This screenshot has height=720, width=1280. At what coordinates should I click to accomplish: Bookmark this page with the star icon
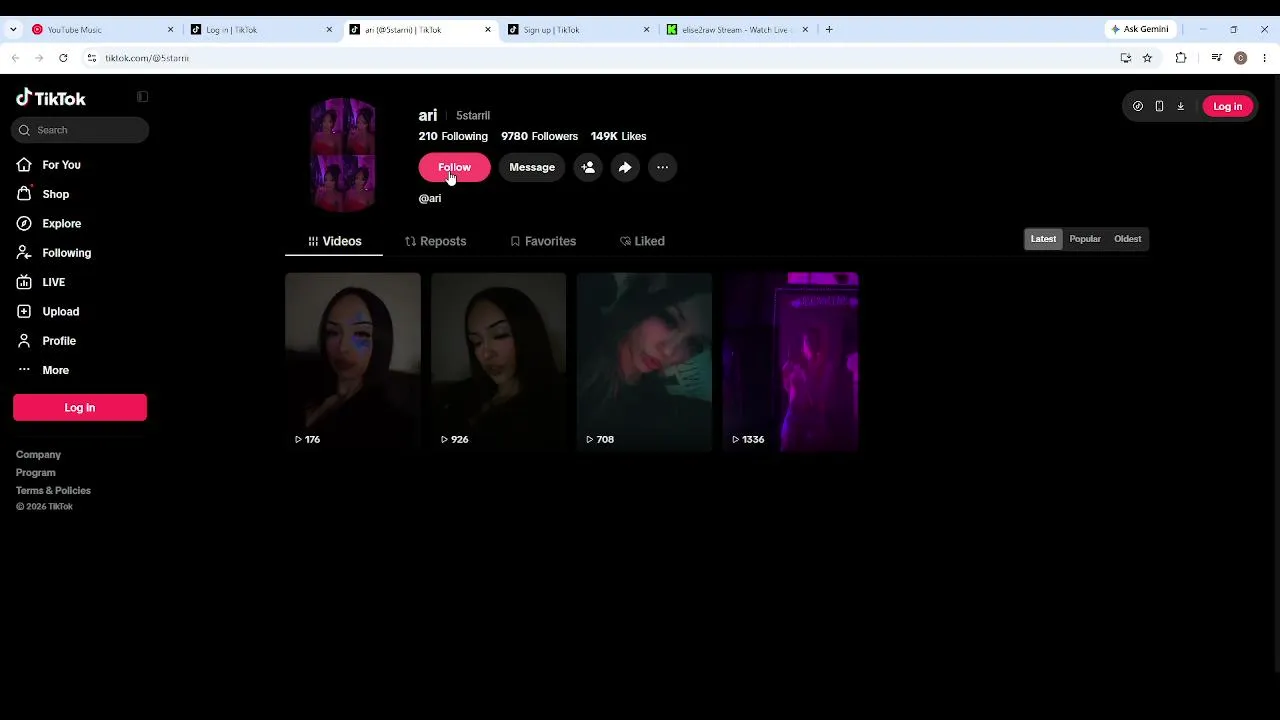point(1147,58)
